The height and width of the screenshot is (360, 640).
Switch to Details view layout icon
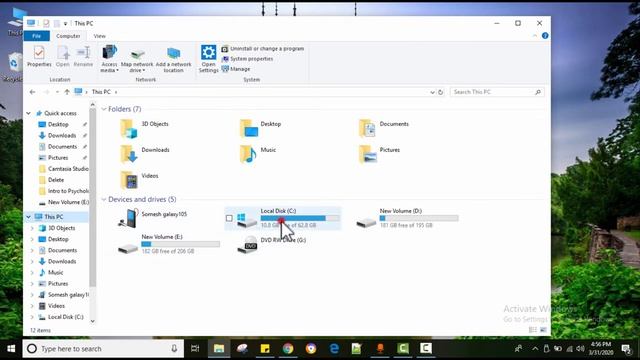tap(533, 330)
